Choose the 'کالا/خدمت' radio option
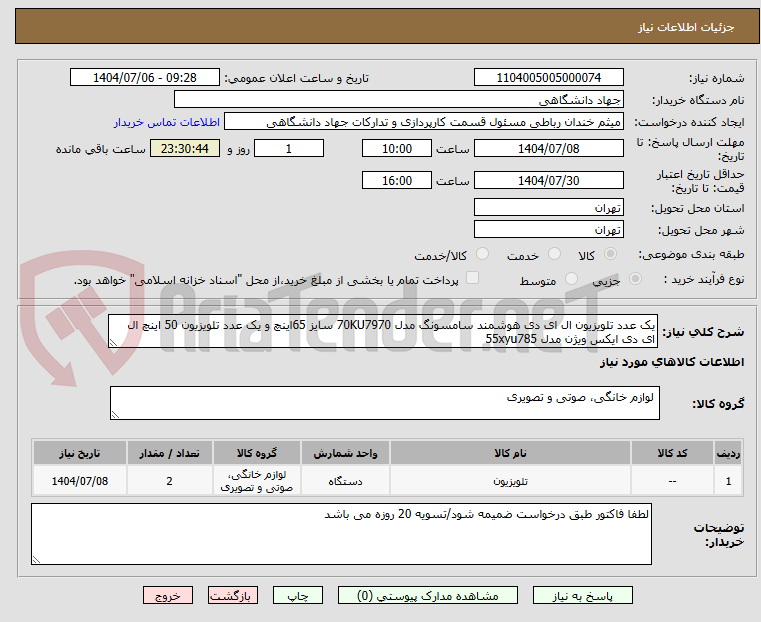Screen dimensions: 761x622 (x=483, y=255)
